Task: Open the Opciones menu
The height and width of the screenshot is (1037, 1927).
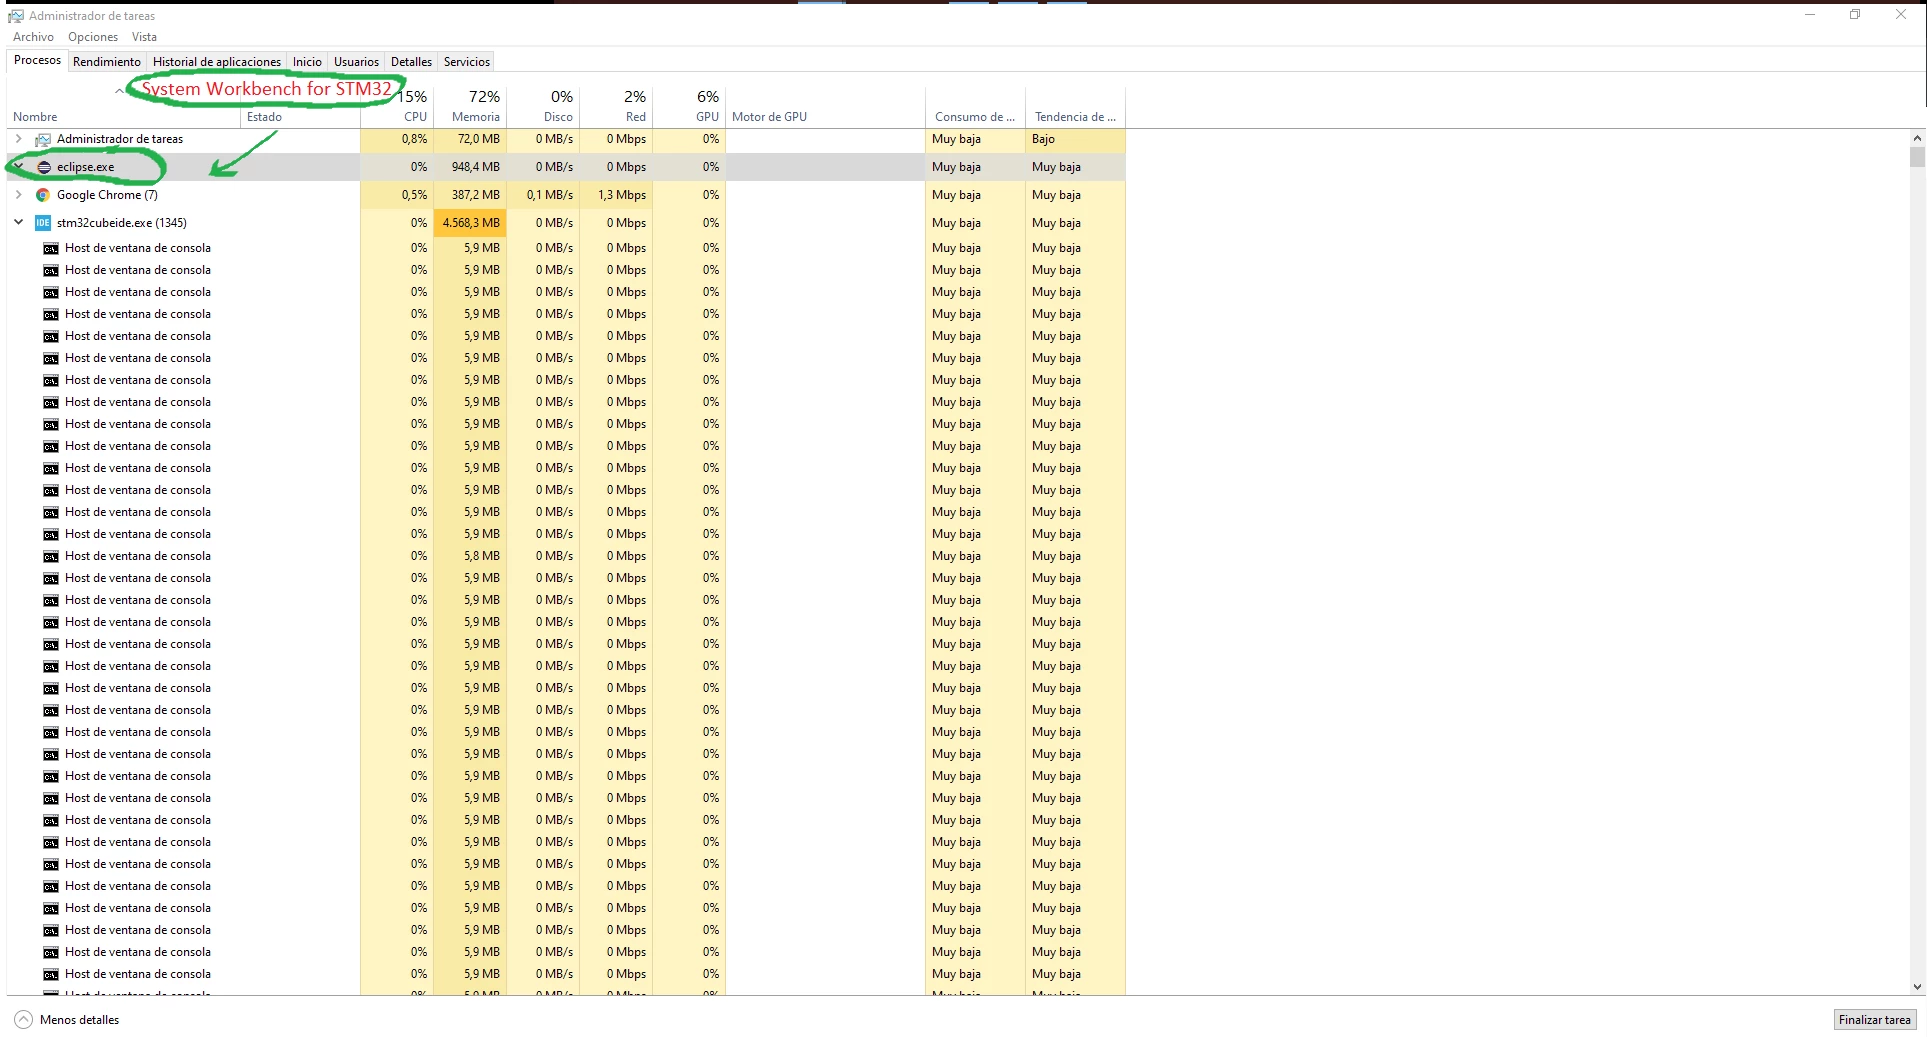Action: pyautogui.click(x=93, y=37)
